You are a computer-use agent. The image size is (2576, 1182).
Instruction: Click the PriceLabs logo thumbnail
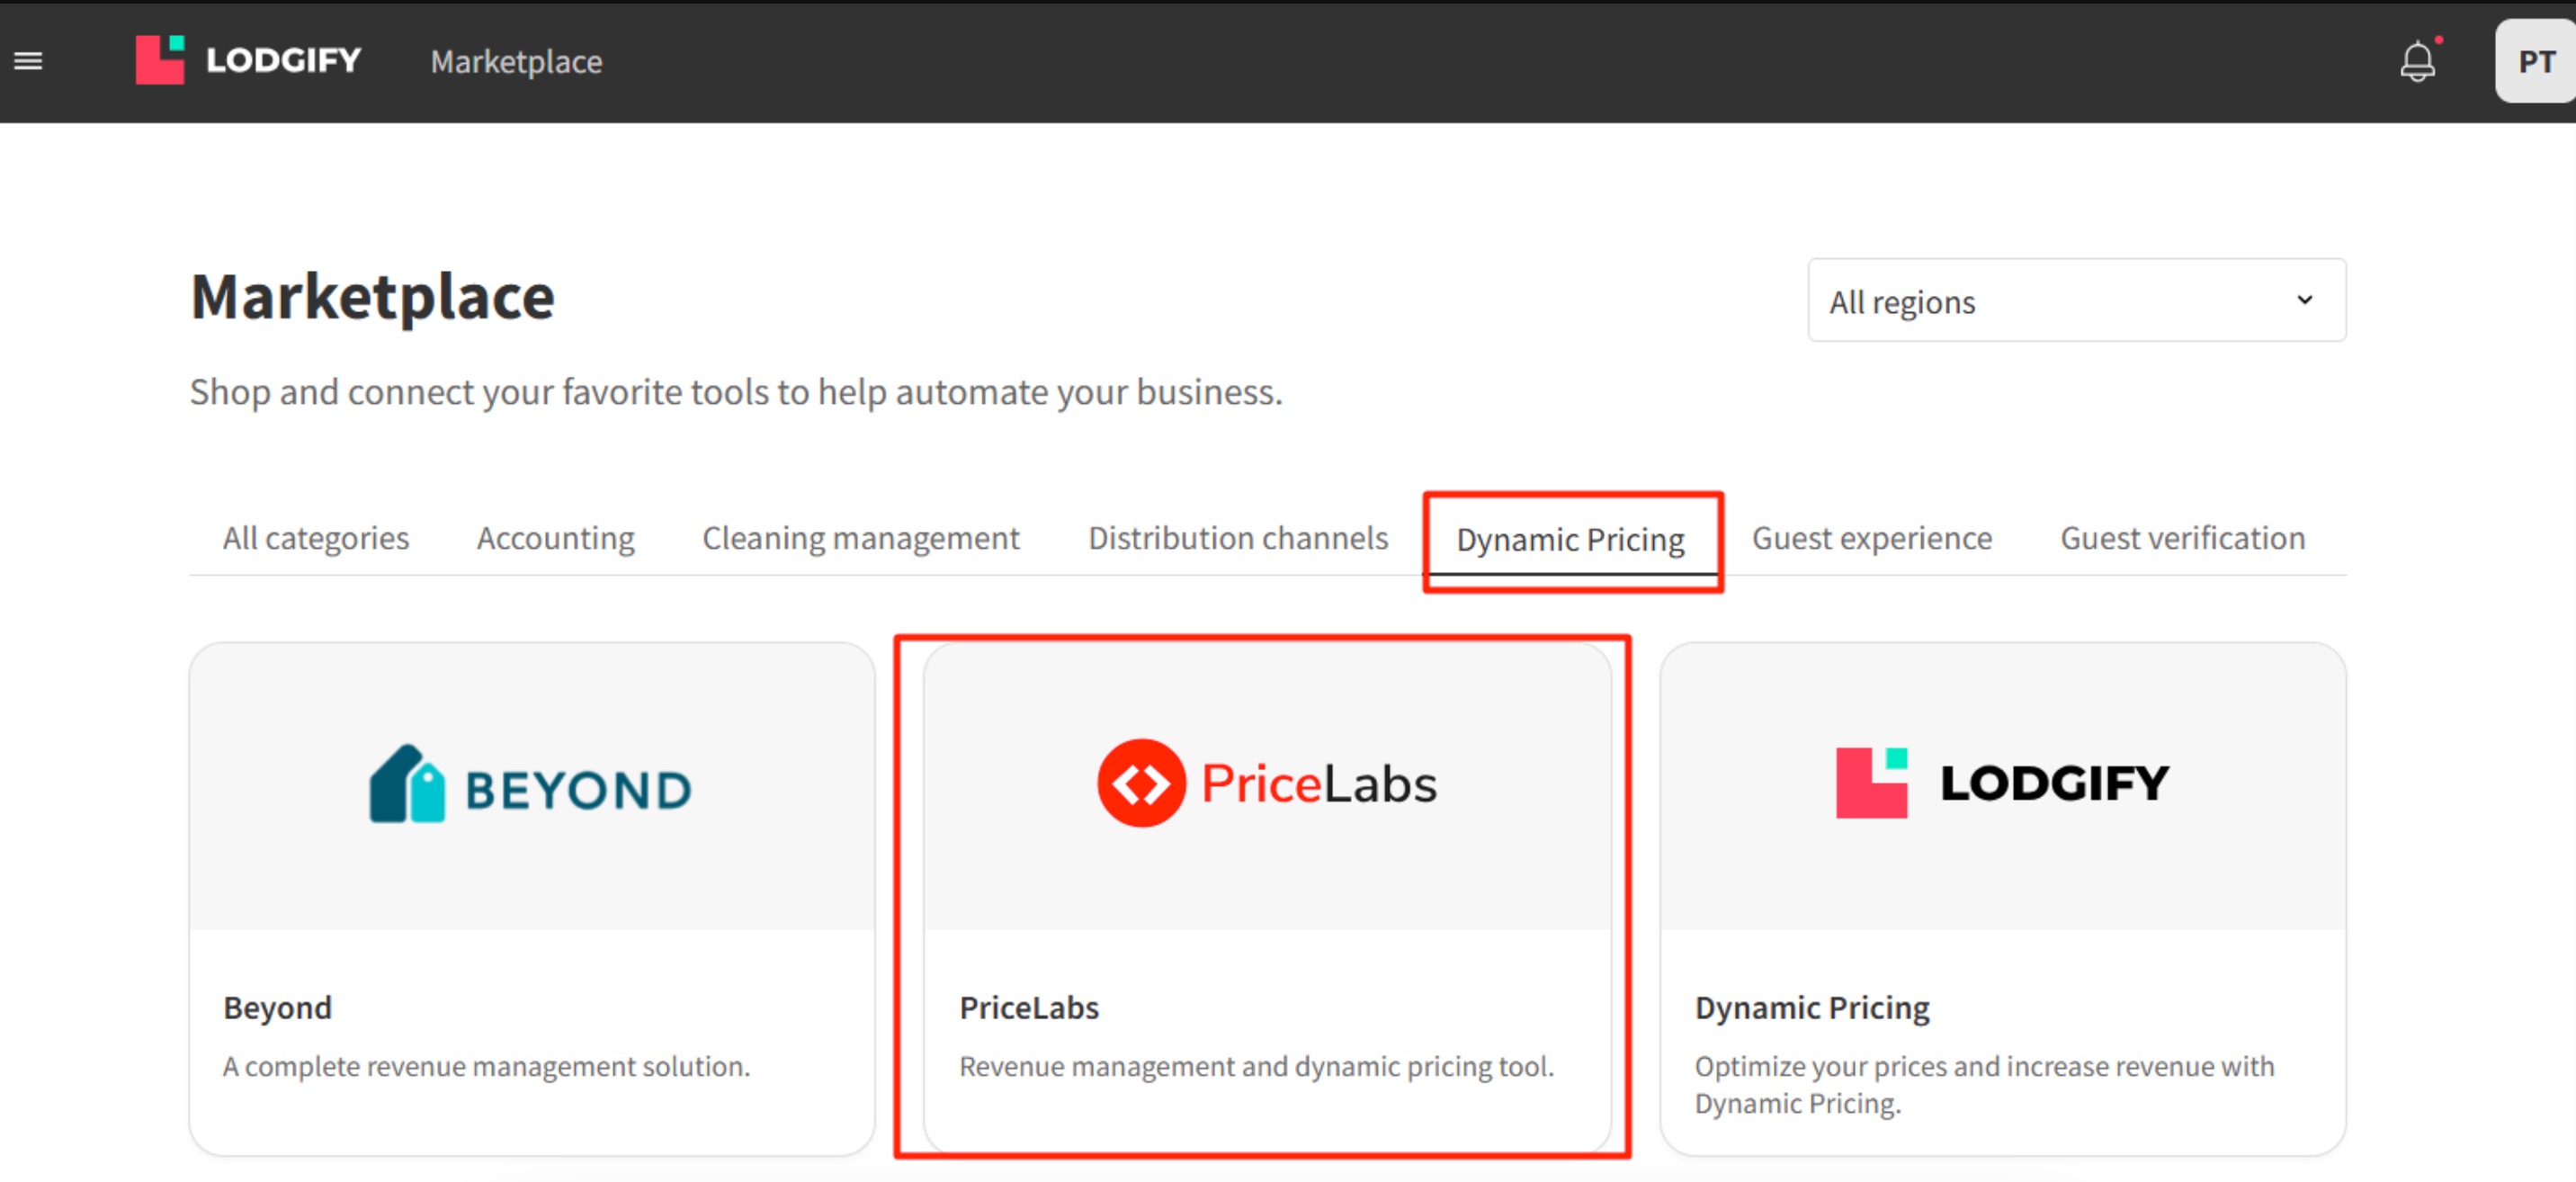tap(1267, 783)
